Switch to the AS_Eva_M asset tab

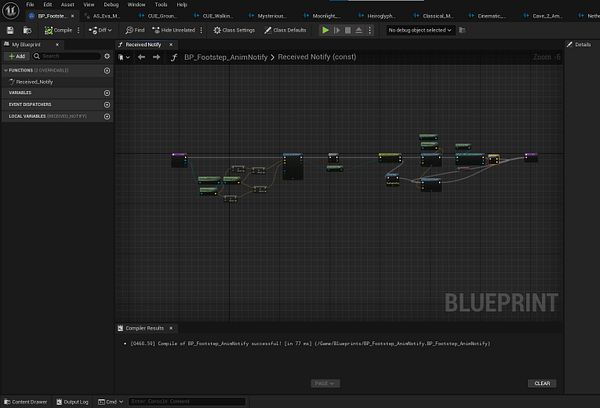[x=106, y=16]
